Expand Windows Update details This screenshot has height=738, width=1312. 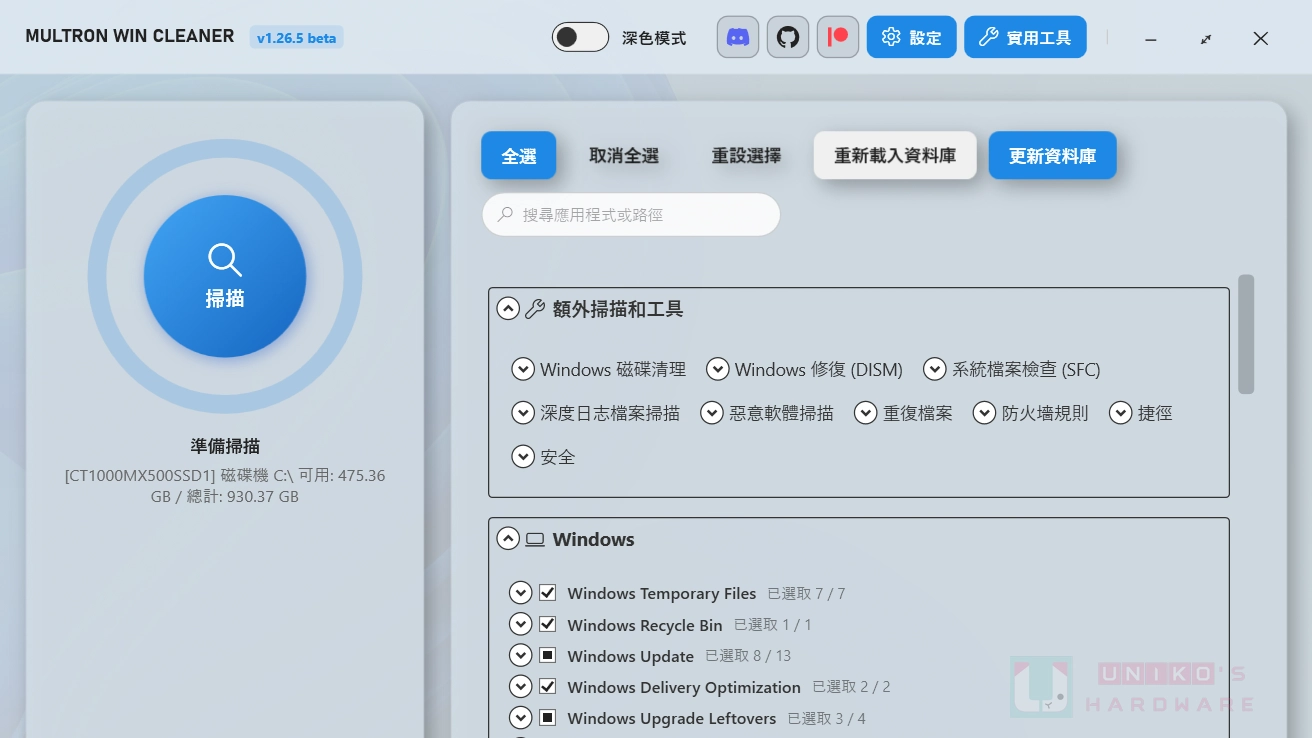[x=520, y=656]
